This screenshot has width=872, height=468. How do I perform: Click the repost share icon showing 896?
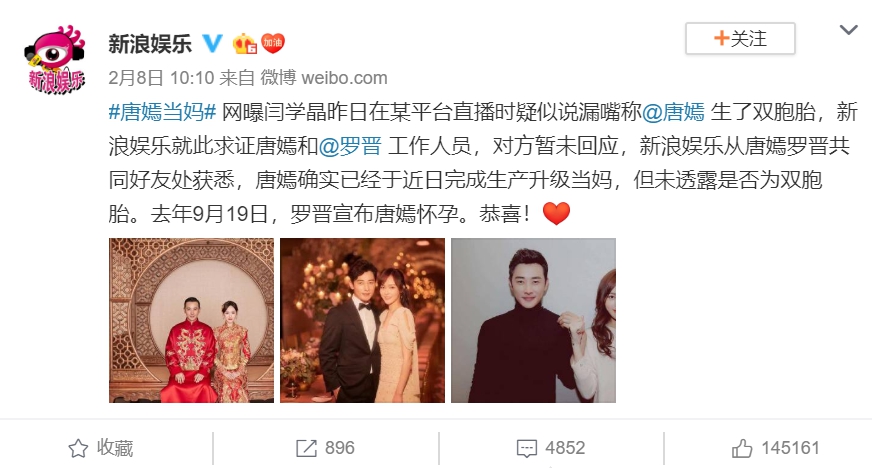(x=306, y=448)
